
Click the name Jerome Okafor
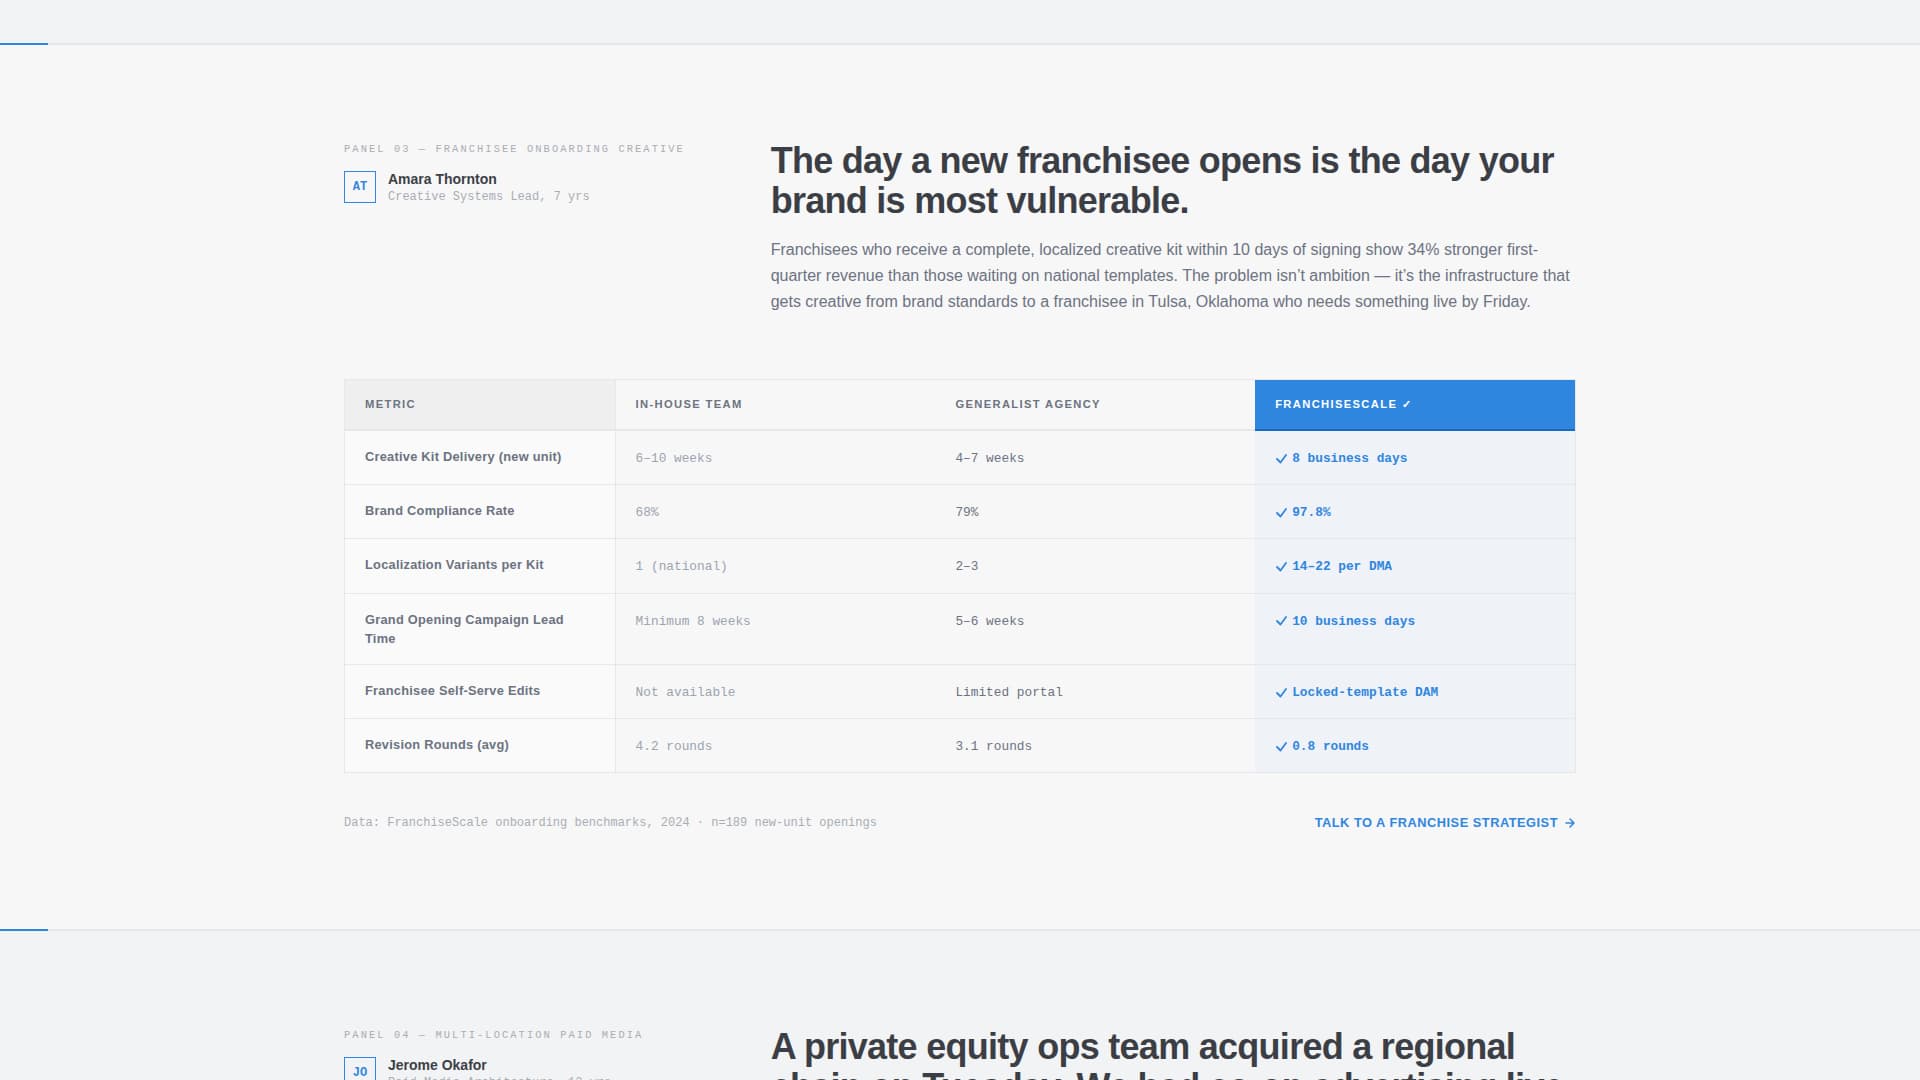click(x=437, y=1065)
